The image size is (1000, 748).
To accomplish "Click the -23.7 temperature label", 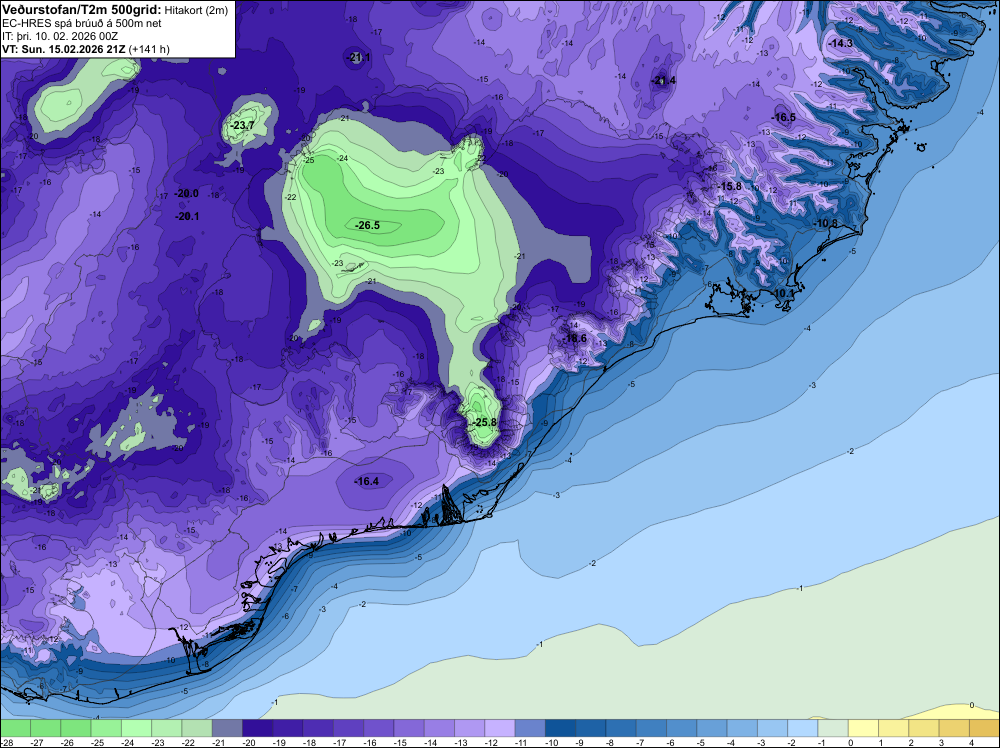I will 243,125.
